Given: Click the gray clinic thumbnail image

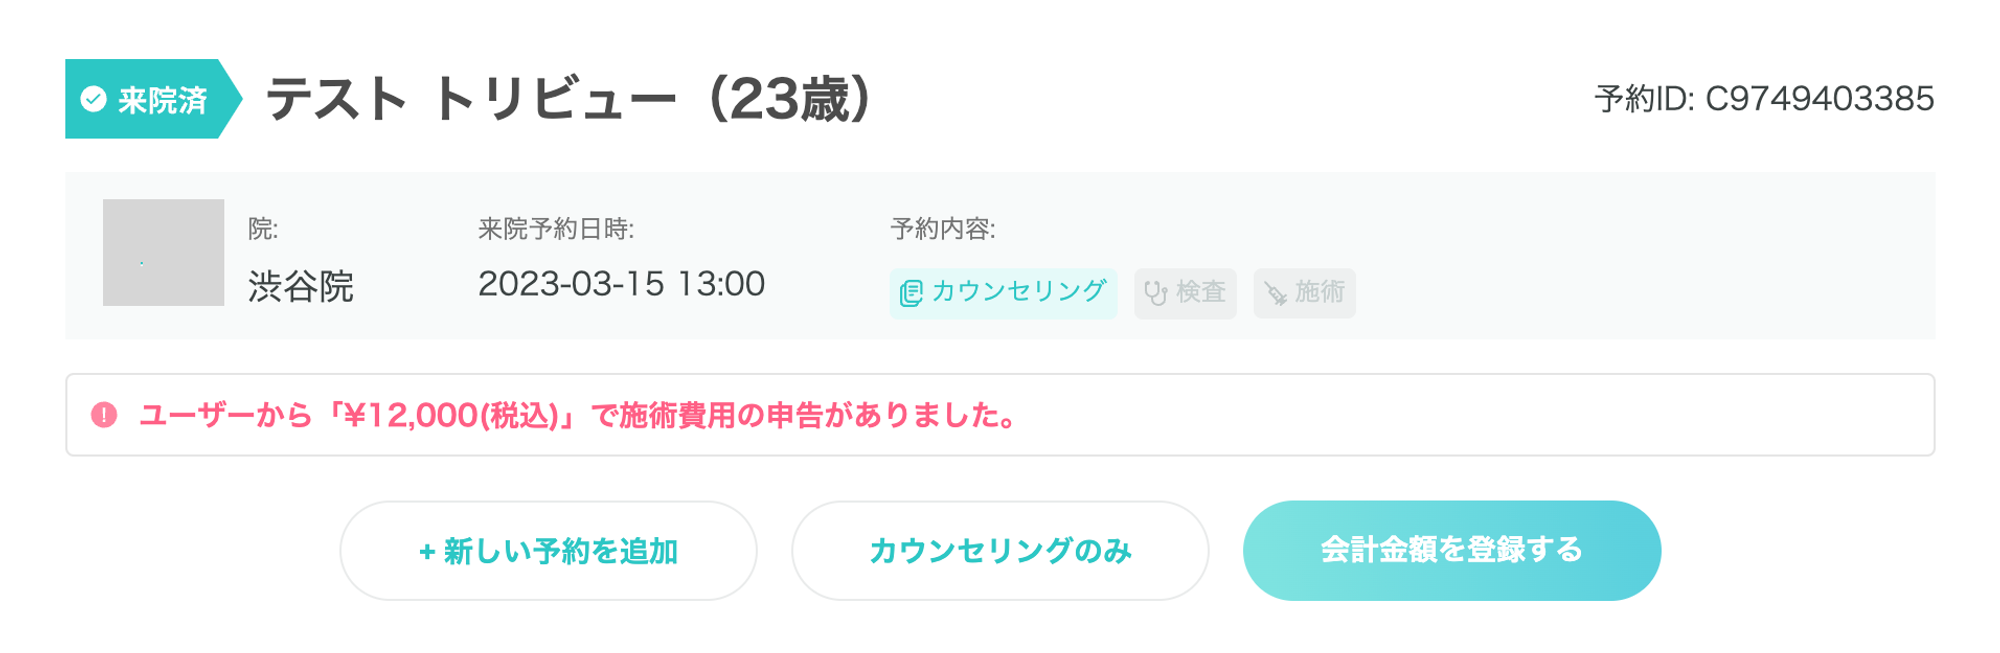Looking at the screenshot, I should coord(163,252).
